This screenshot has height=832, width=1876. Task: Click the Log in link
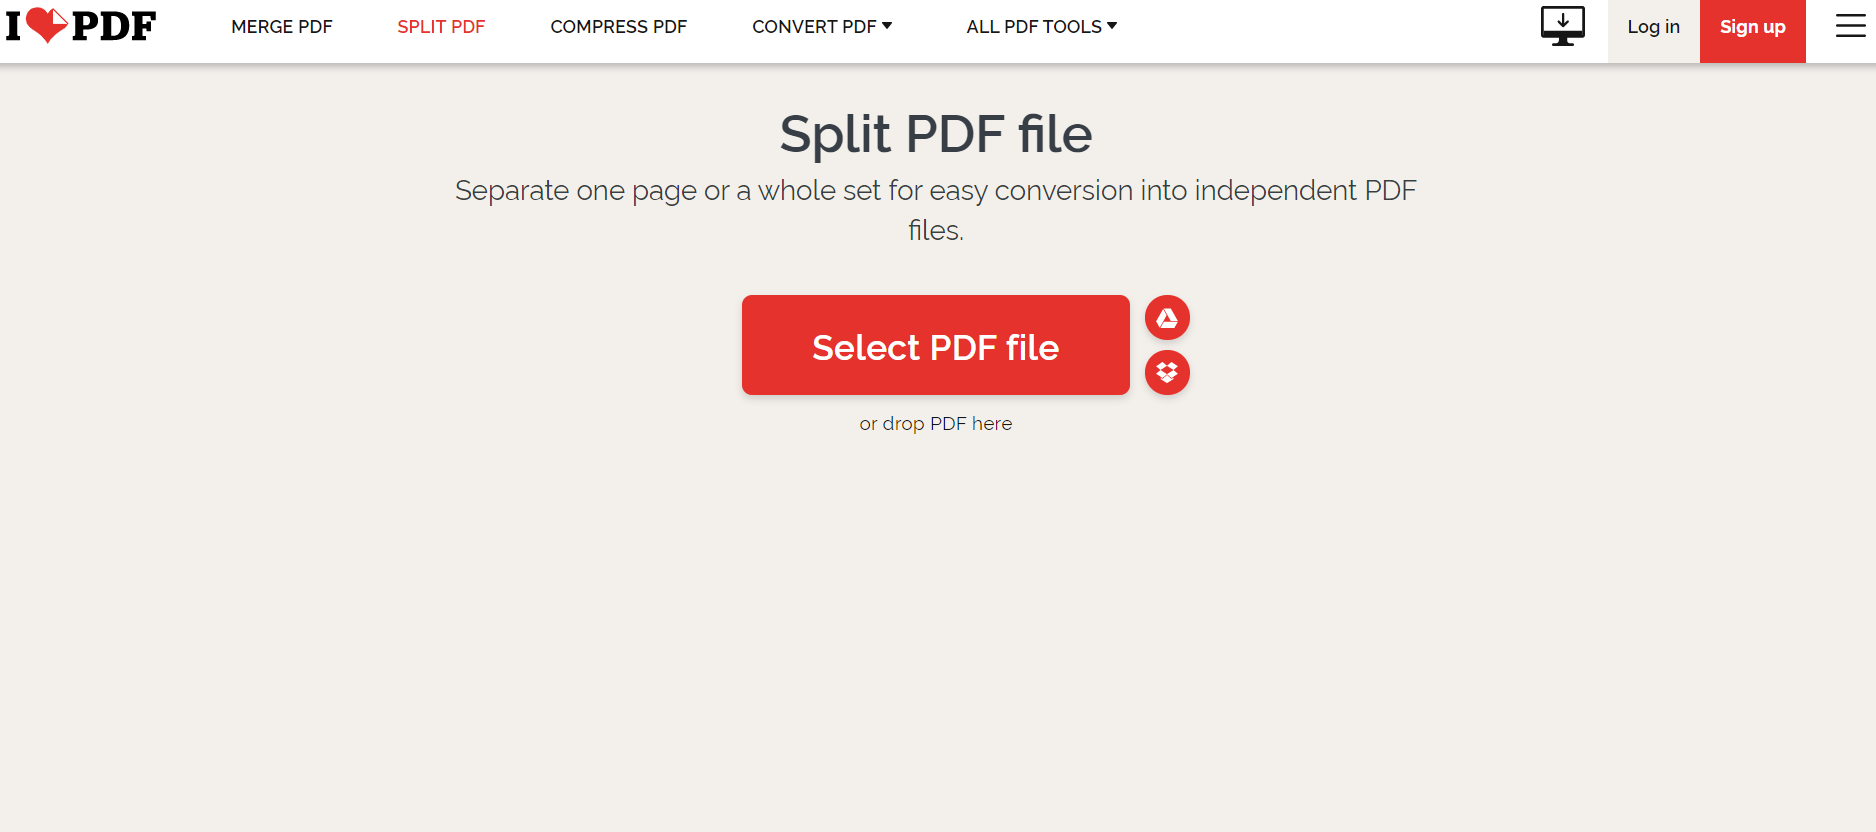pos(1653,27)
